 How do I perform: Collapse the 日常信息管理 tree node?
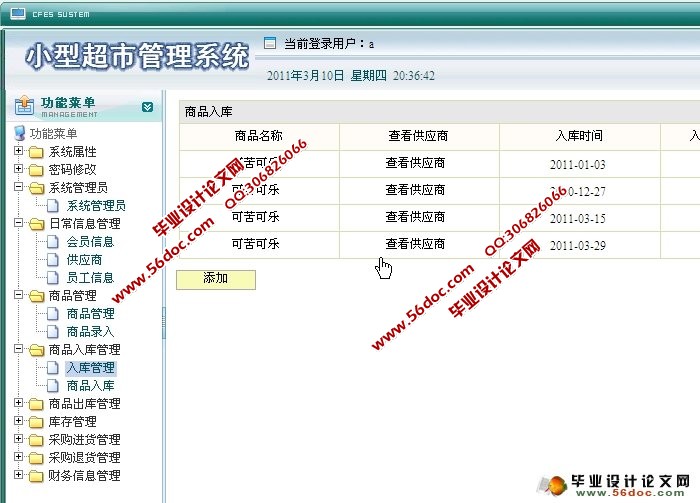(x=18, y=223)
